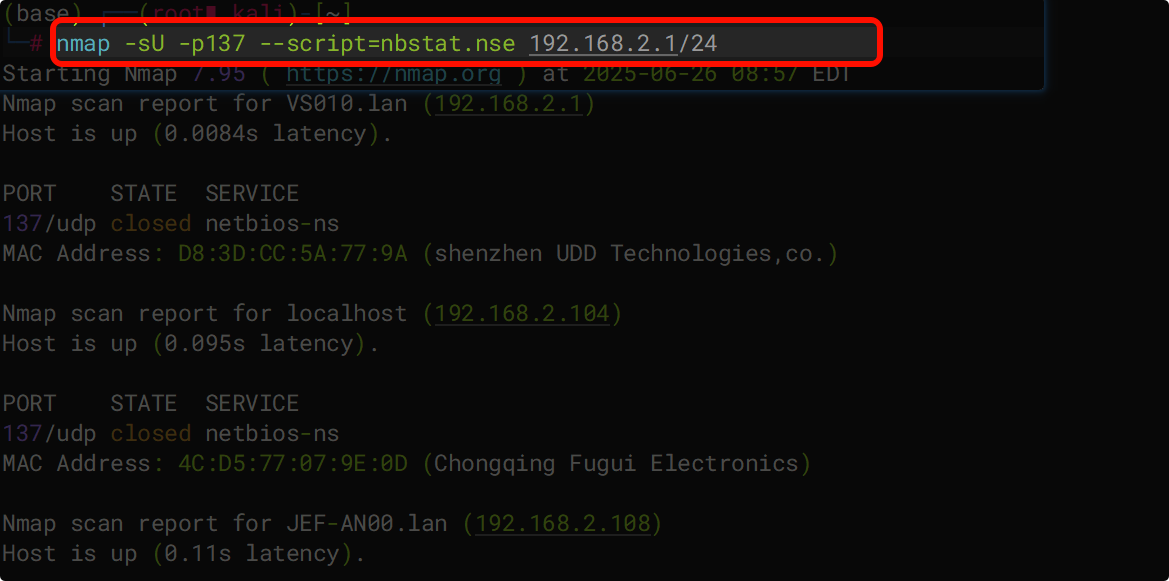
Task: Click IP 192.168.2.1 in the VS010.lan report line
Action: pos(508,104)
